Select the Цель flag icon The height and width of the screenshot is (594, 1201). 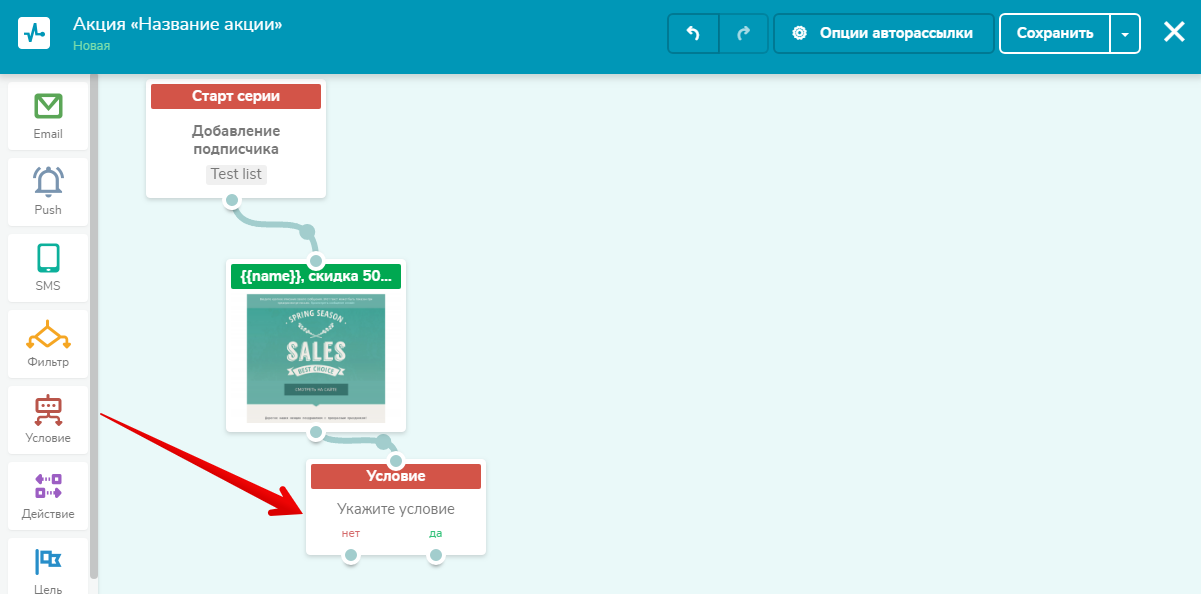[48, 560]
